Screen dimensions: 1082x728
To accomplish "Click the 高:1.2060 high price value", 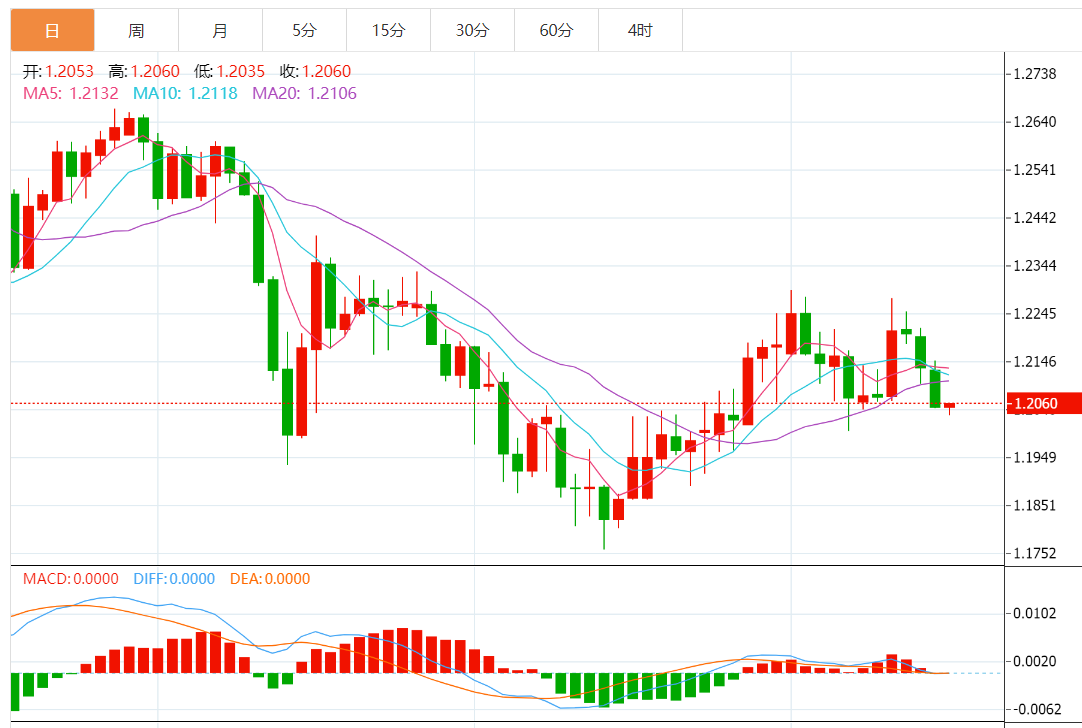I will 144,71.
